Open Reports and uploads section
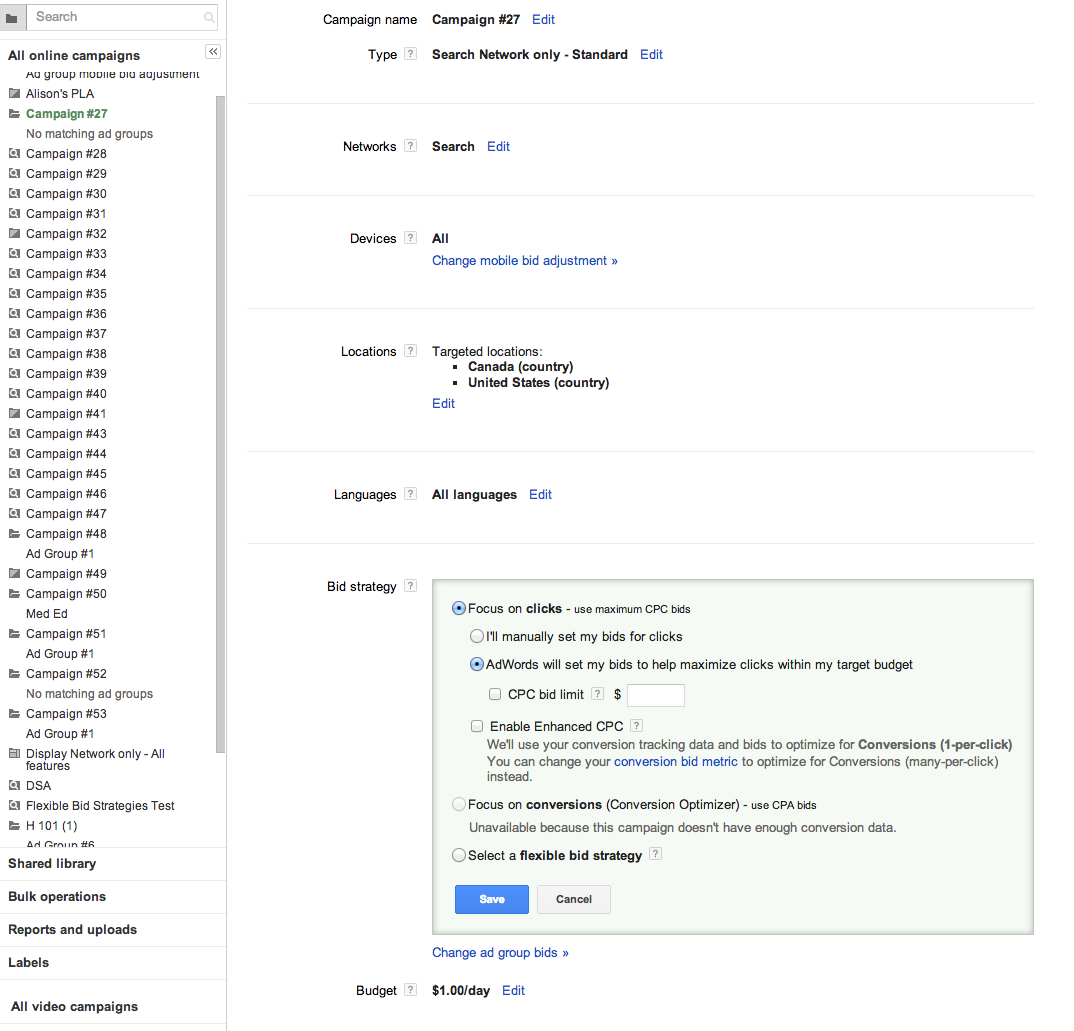This screenshot has width=1074, height=1031. [73, 929]
